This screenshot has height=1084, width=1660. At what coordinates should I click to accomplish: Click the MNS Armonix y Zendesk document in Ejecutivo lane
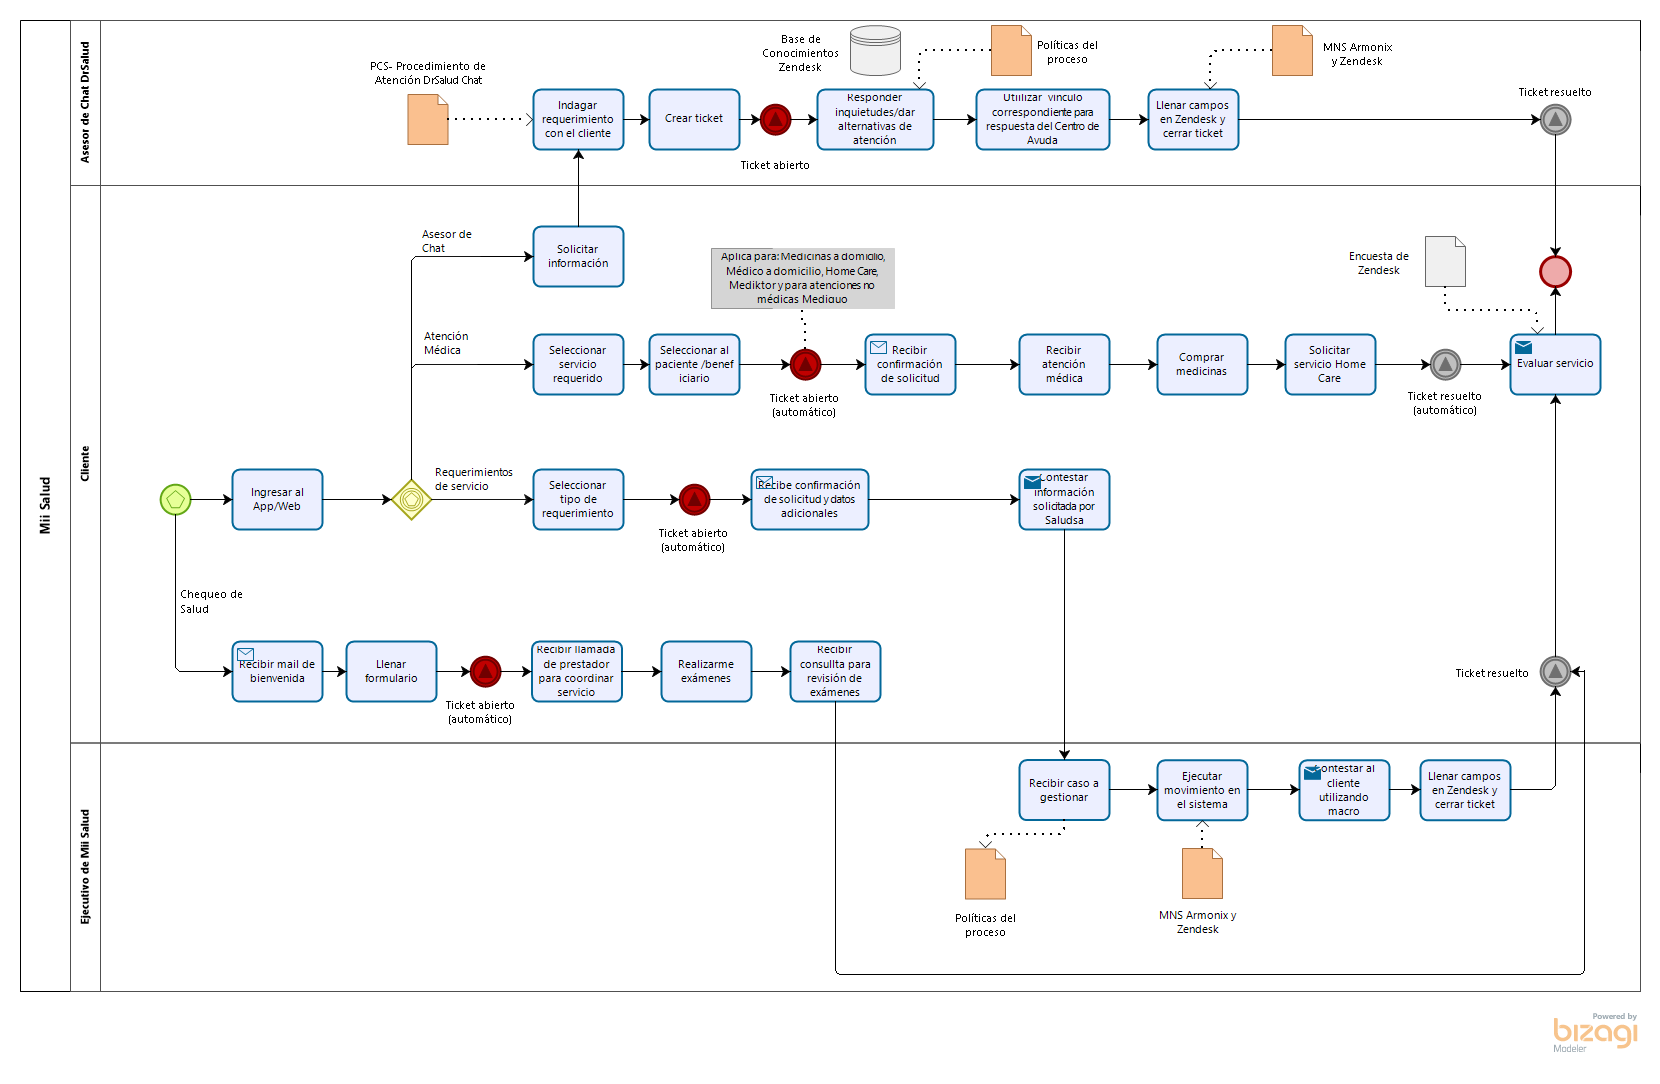1202,873
